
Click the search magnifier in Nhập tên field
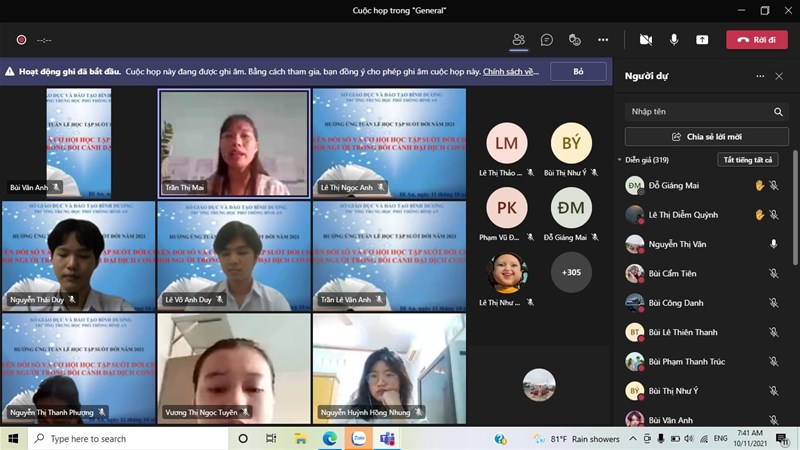[x=778, y=112]
